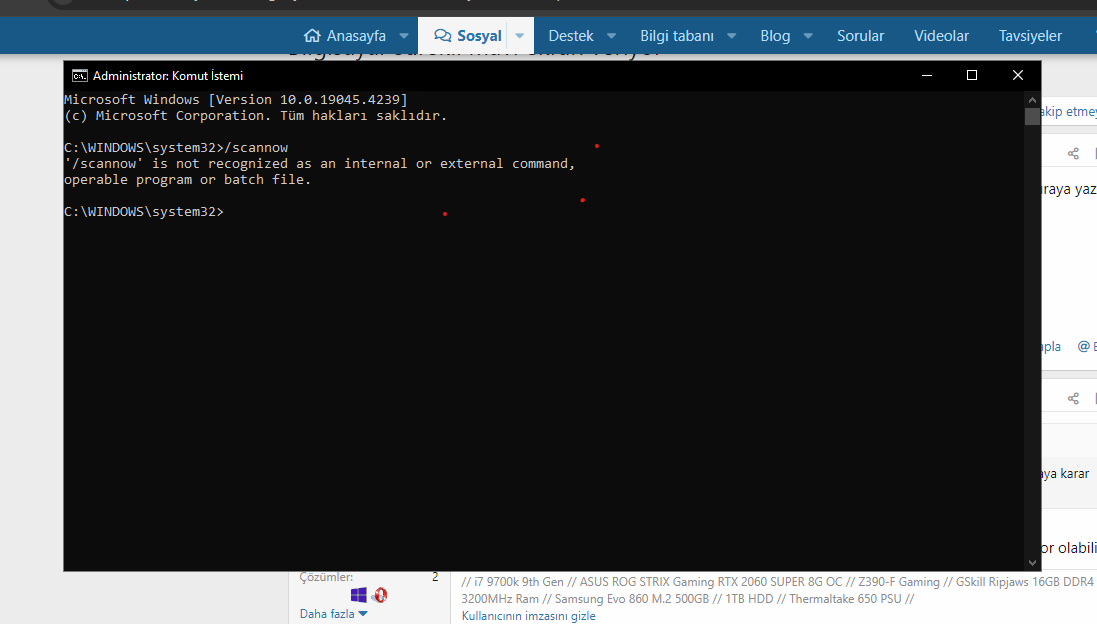Select the Sosyal tab

tap(467, 36)
